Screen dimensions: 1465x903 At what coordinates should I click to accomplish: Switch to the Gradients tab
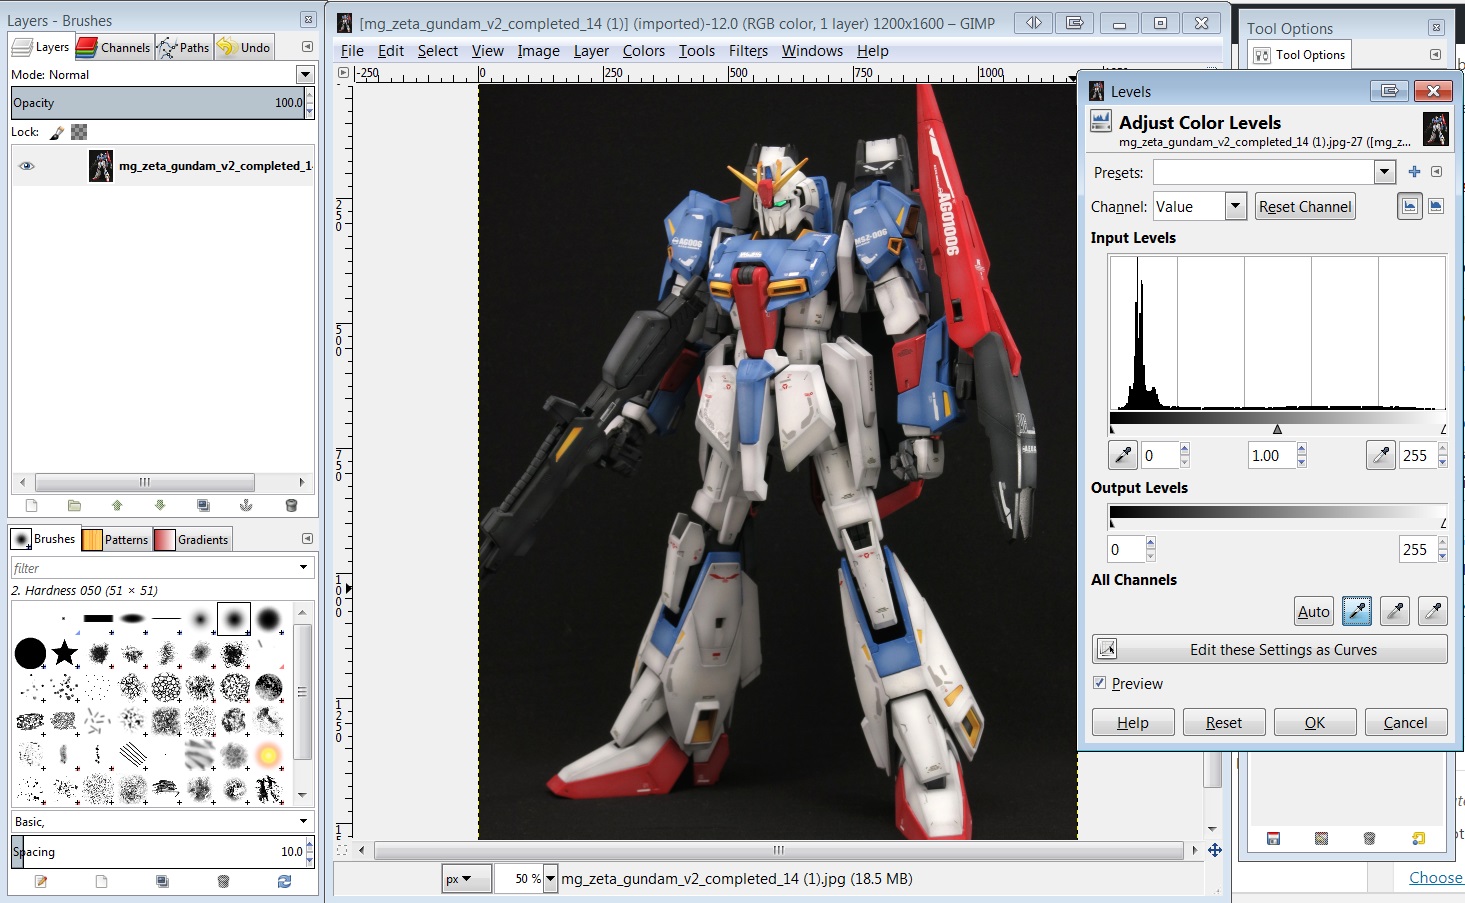(x=192, y=539)
